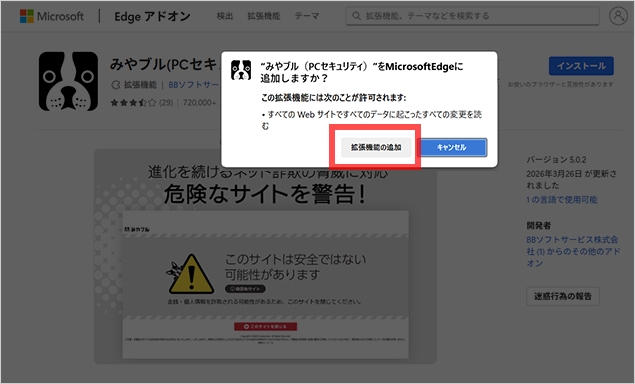Click the permission text すべての Web サイト
The height and width of the screenshot is (384, 635).
[x=371, y=120]
